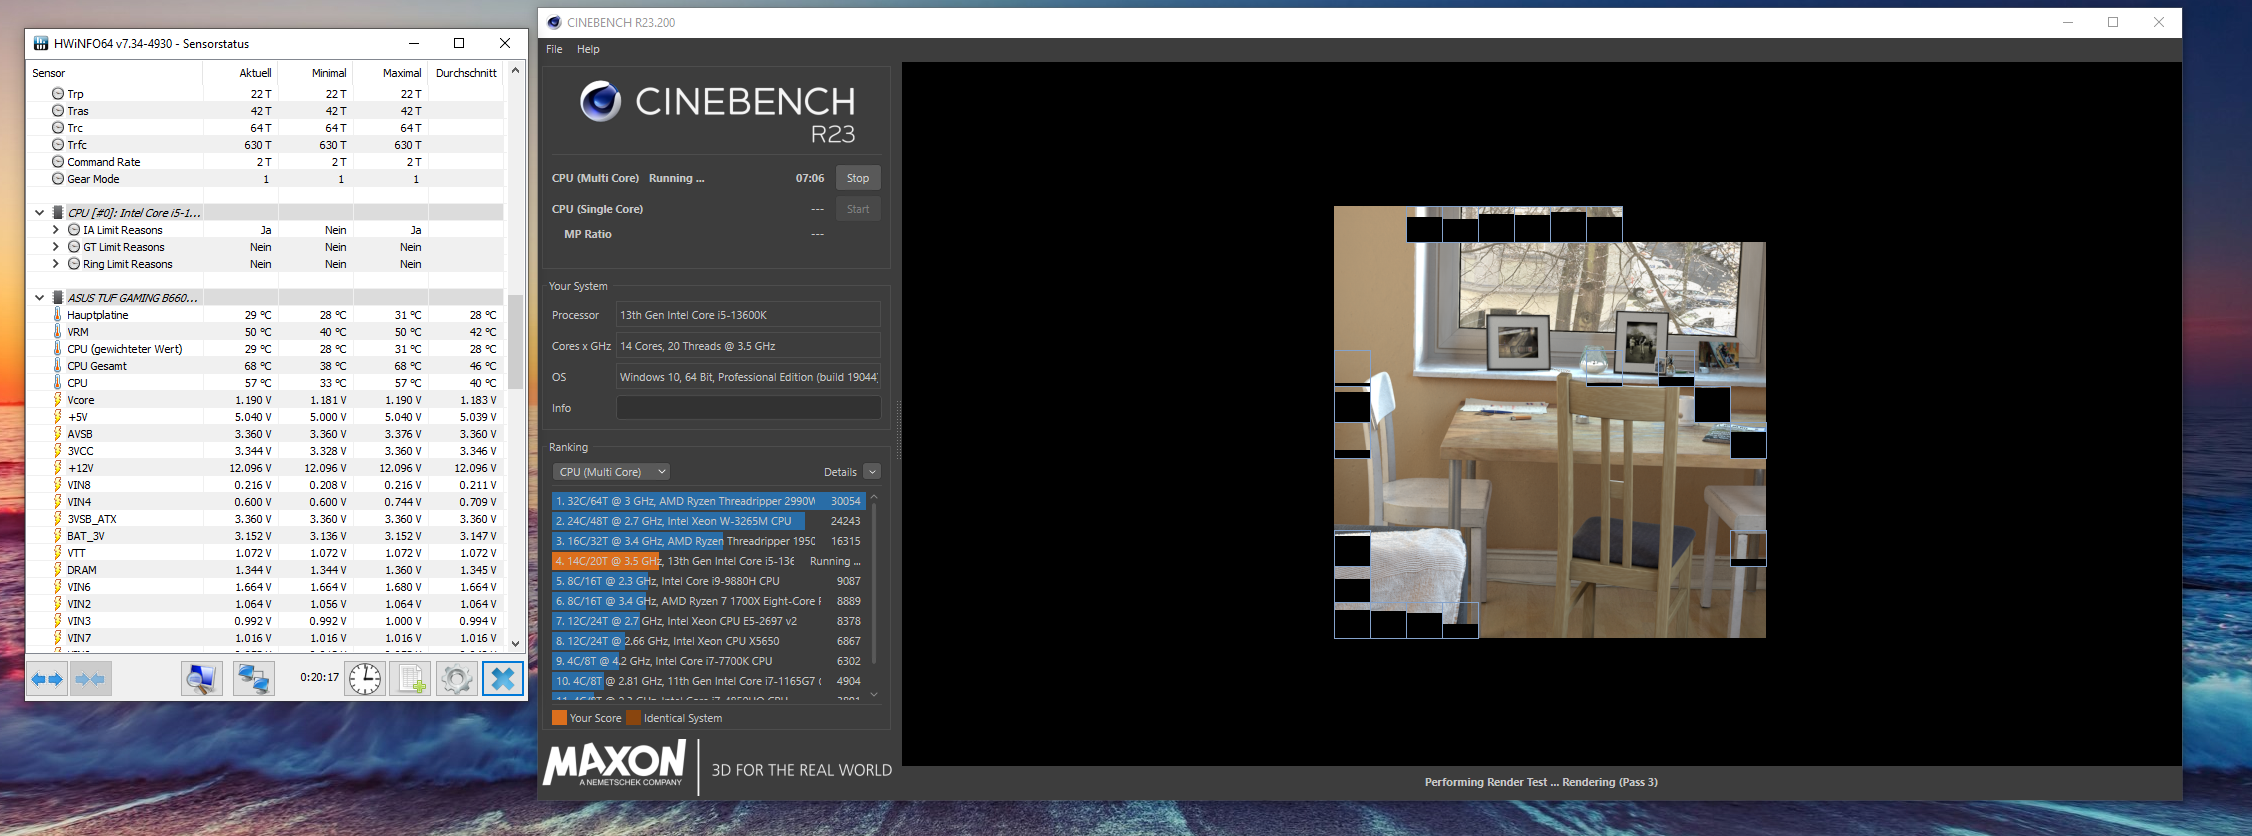Click the Performing Render Test status text
Screen dimensions: 2252x836
click(1541, 782)
